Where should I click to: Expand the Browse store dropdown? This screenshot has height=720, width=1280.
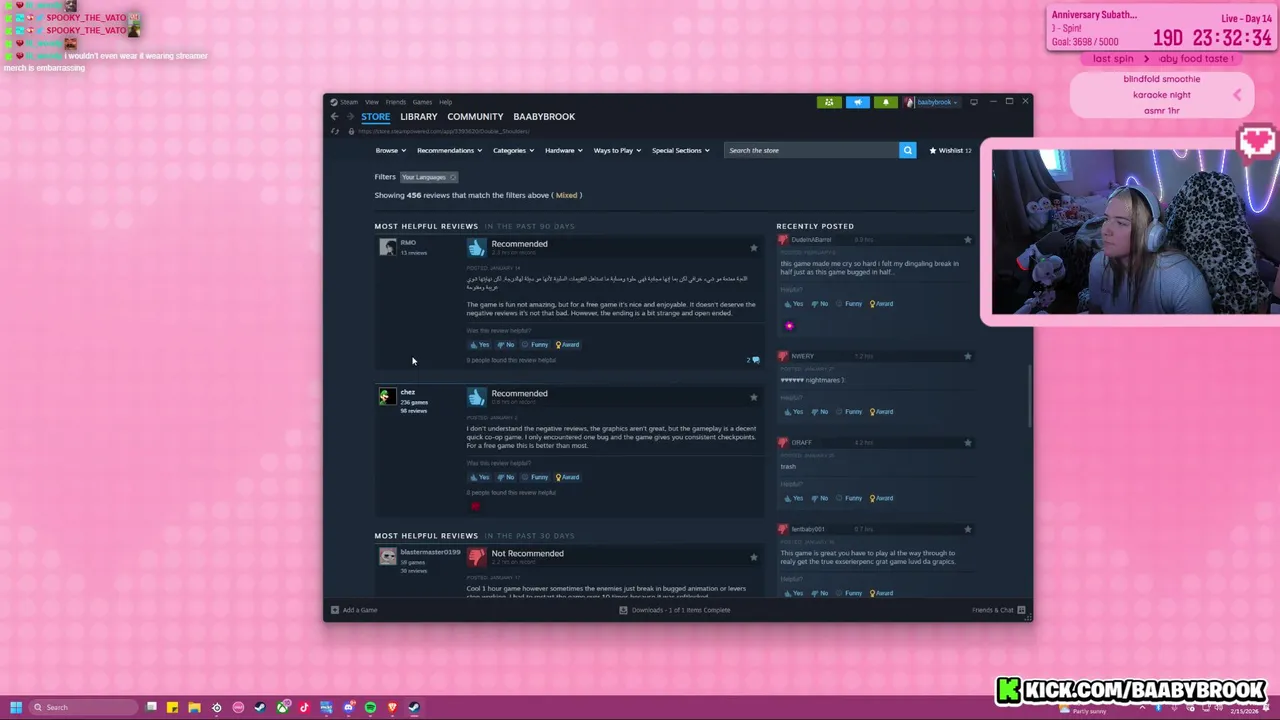pos(390,150)
